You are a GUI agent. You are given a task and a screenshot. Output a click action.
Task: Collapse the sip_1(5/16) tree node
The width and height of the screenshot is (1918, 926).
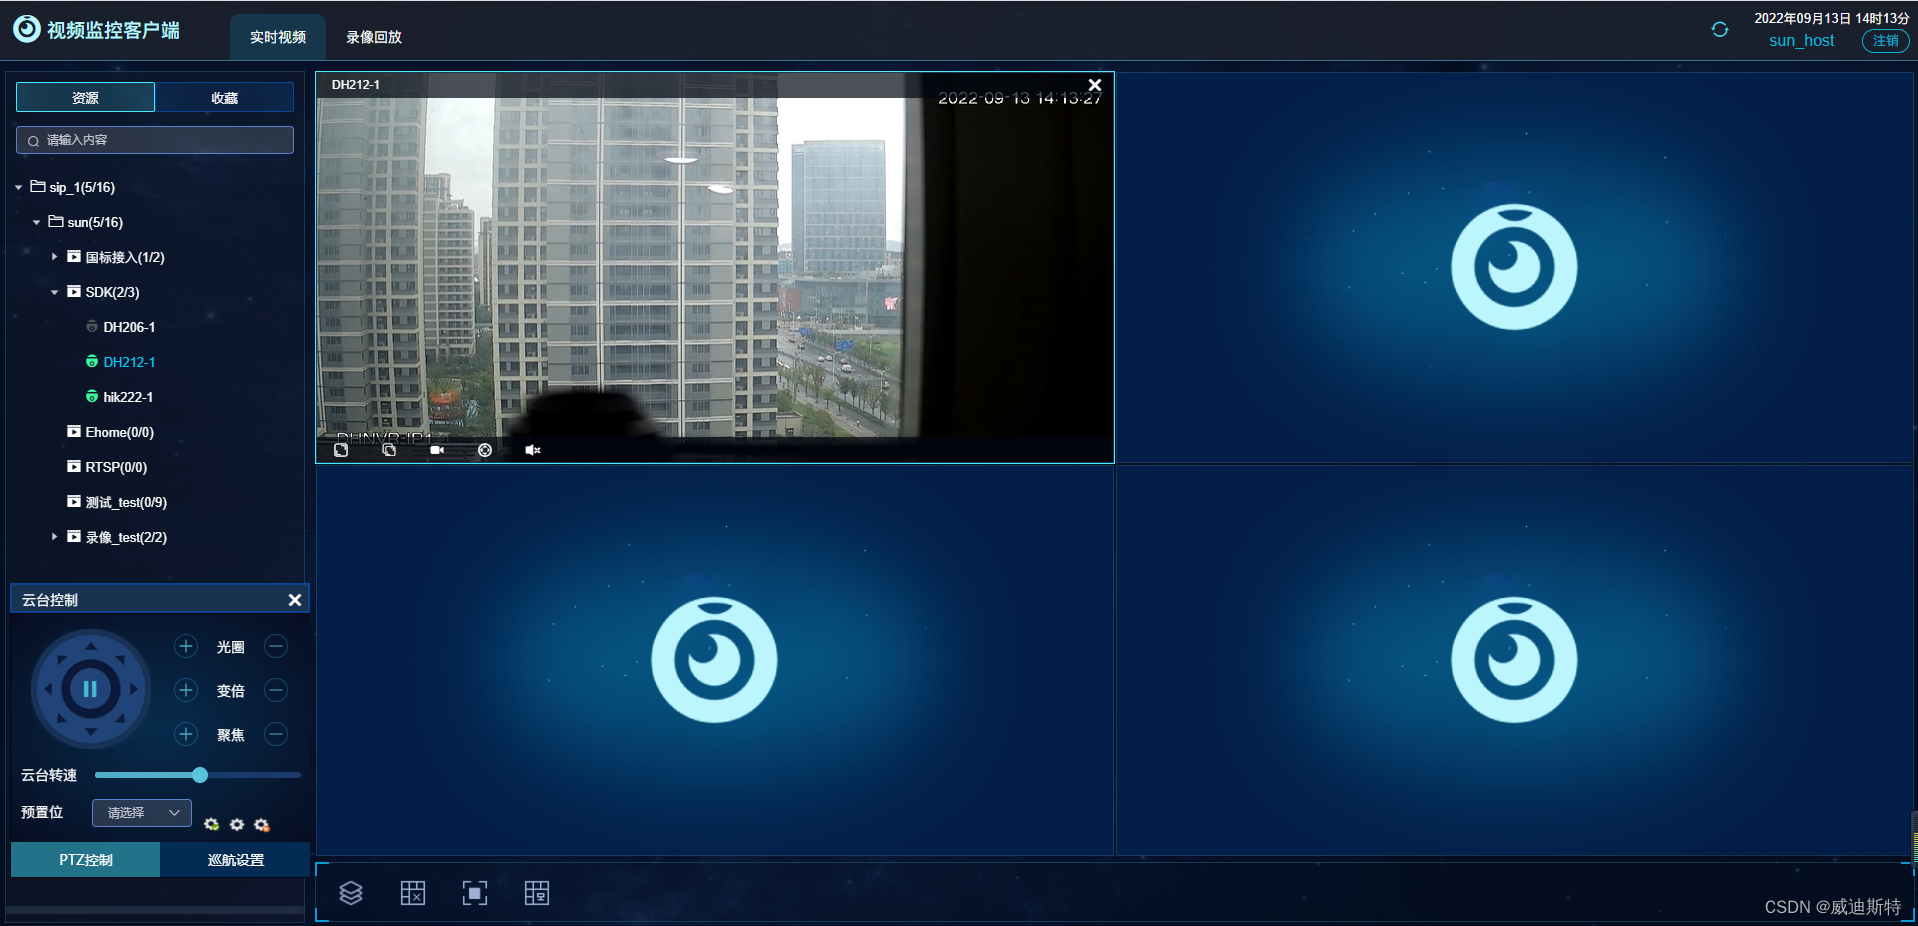(19, 187)
